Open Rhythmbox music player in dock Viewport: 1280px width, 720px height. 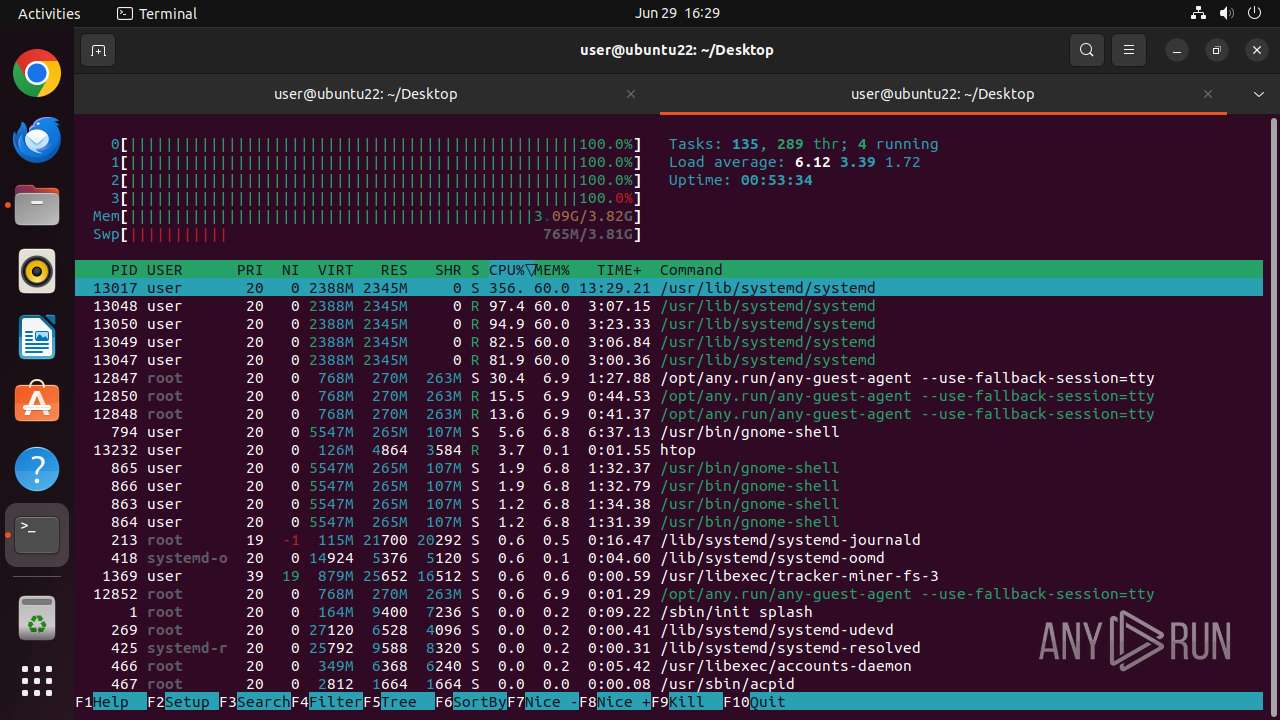click(37, 271)
